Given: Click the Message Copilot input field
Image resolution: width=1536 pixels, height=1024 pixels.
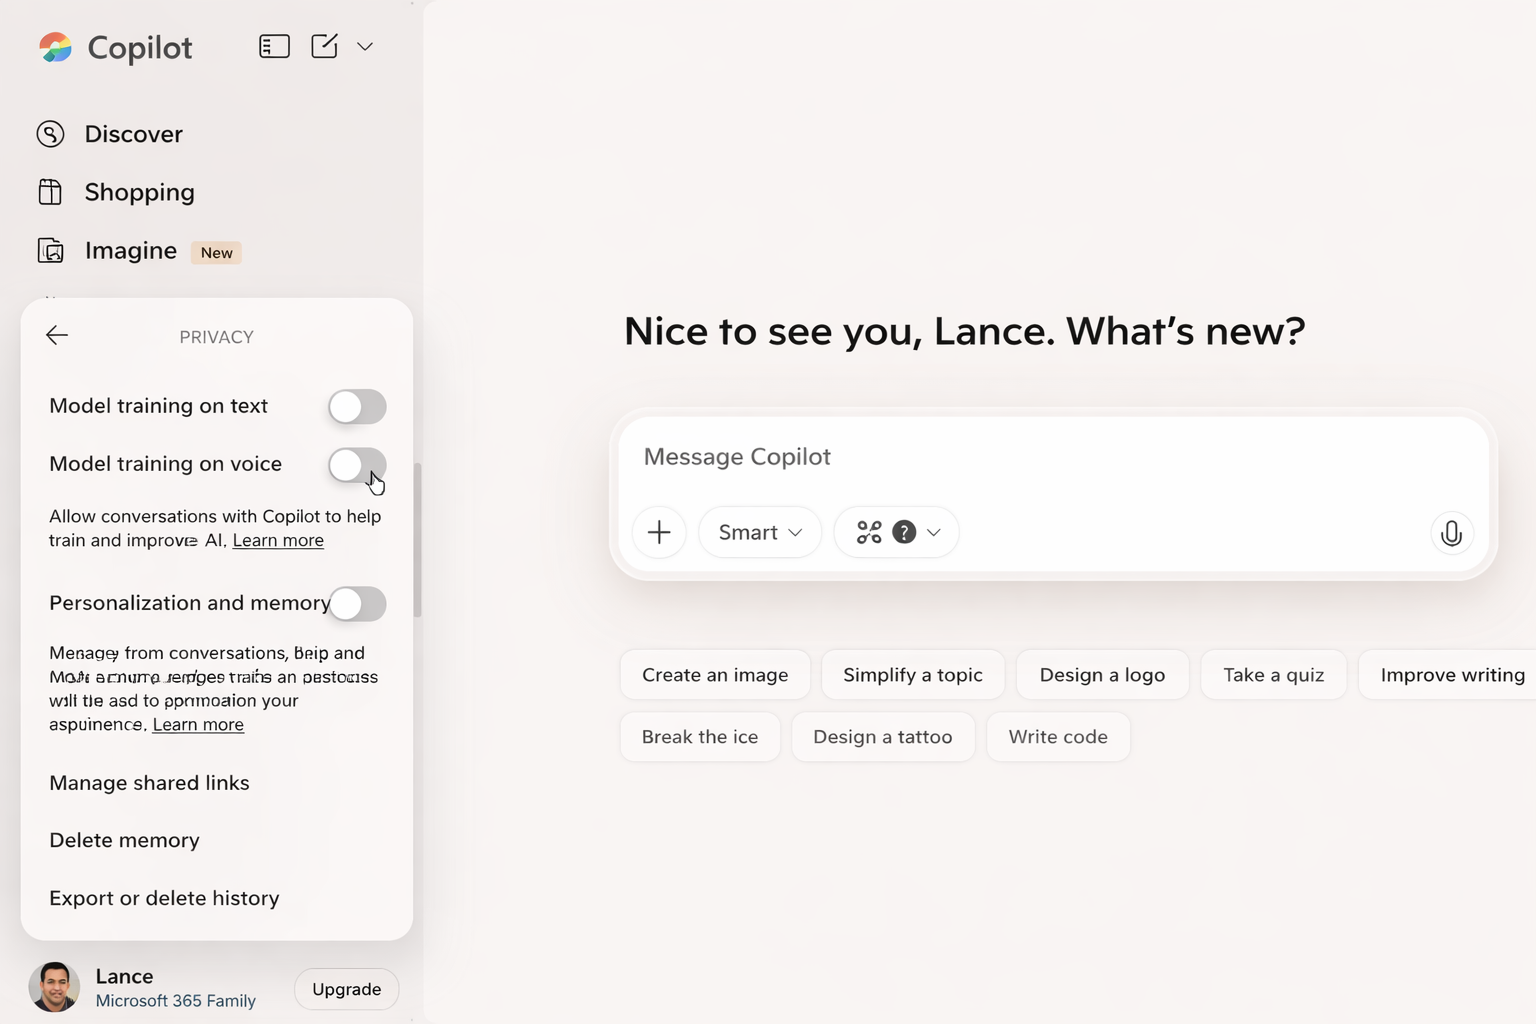Looking at the screenshot, I should [x=1050, y=457].
